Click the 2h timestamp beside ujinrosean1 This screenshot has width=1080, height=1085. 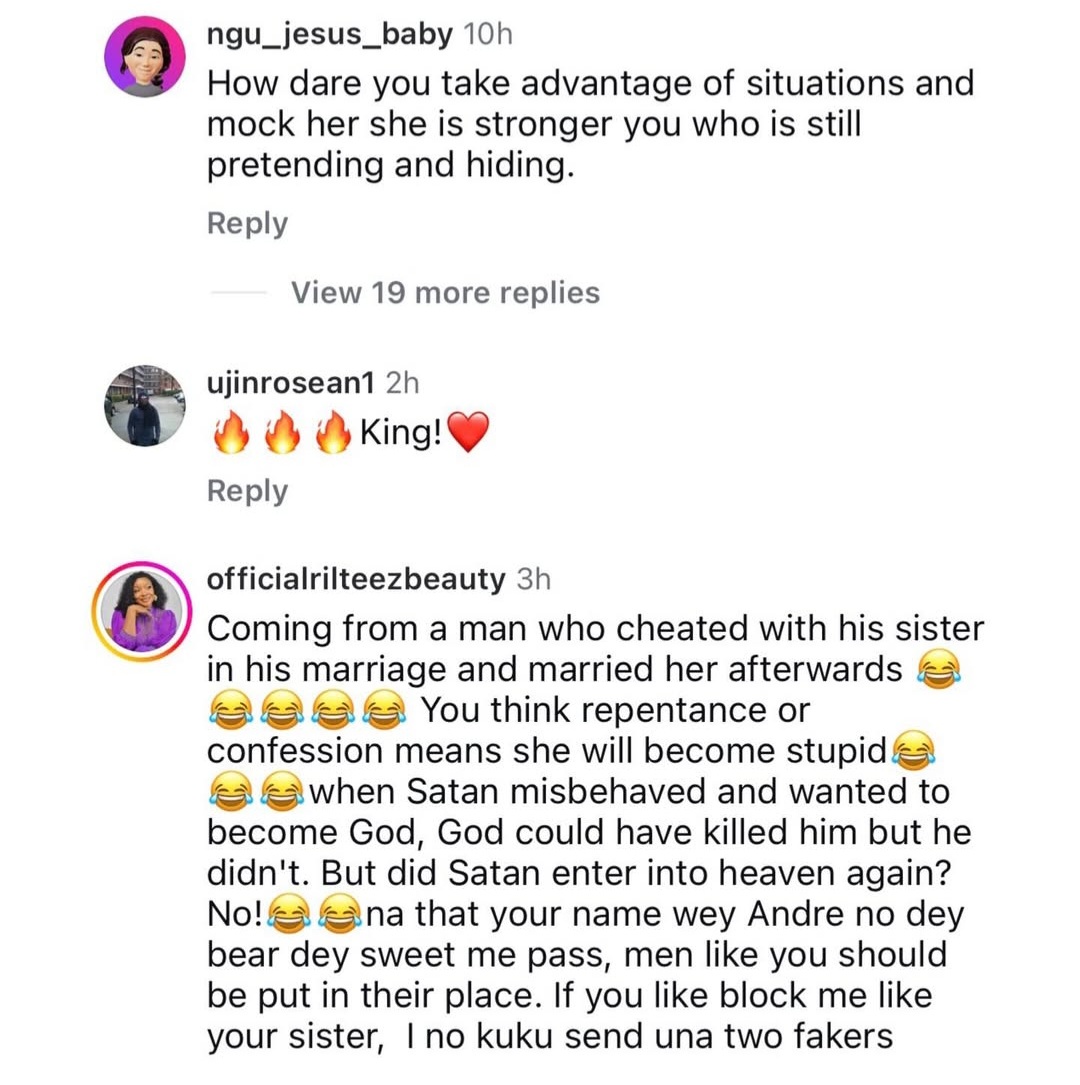tap(401, 383)
